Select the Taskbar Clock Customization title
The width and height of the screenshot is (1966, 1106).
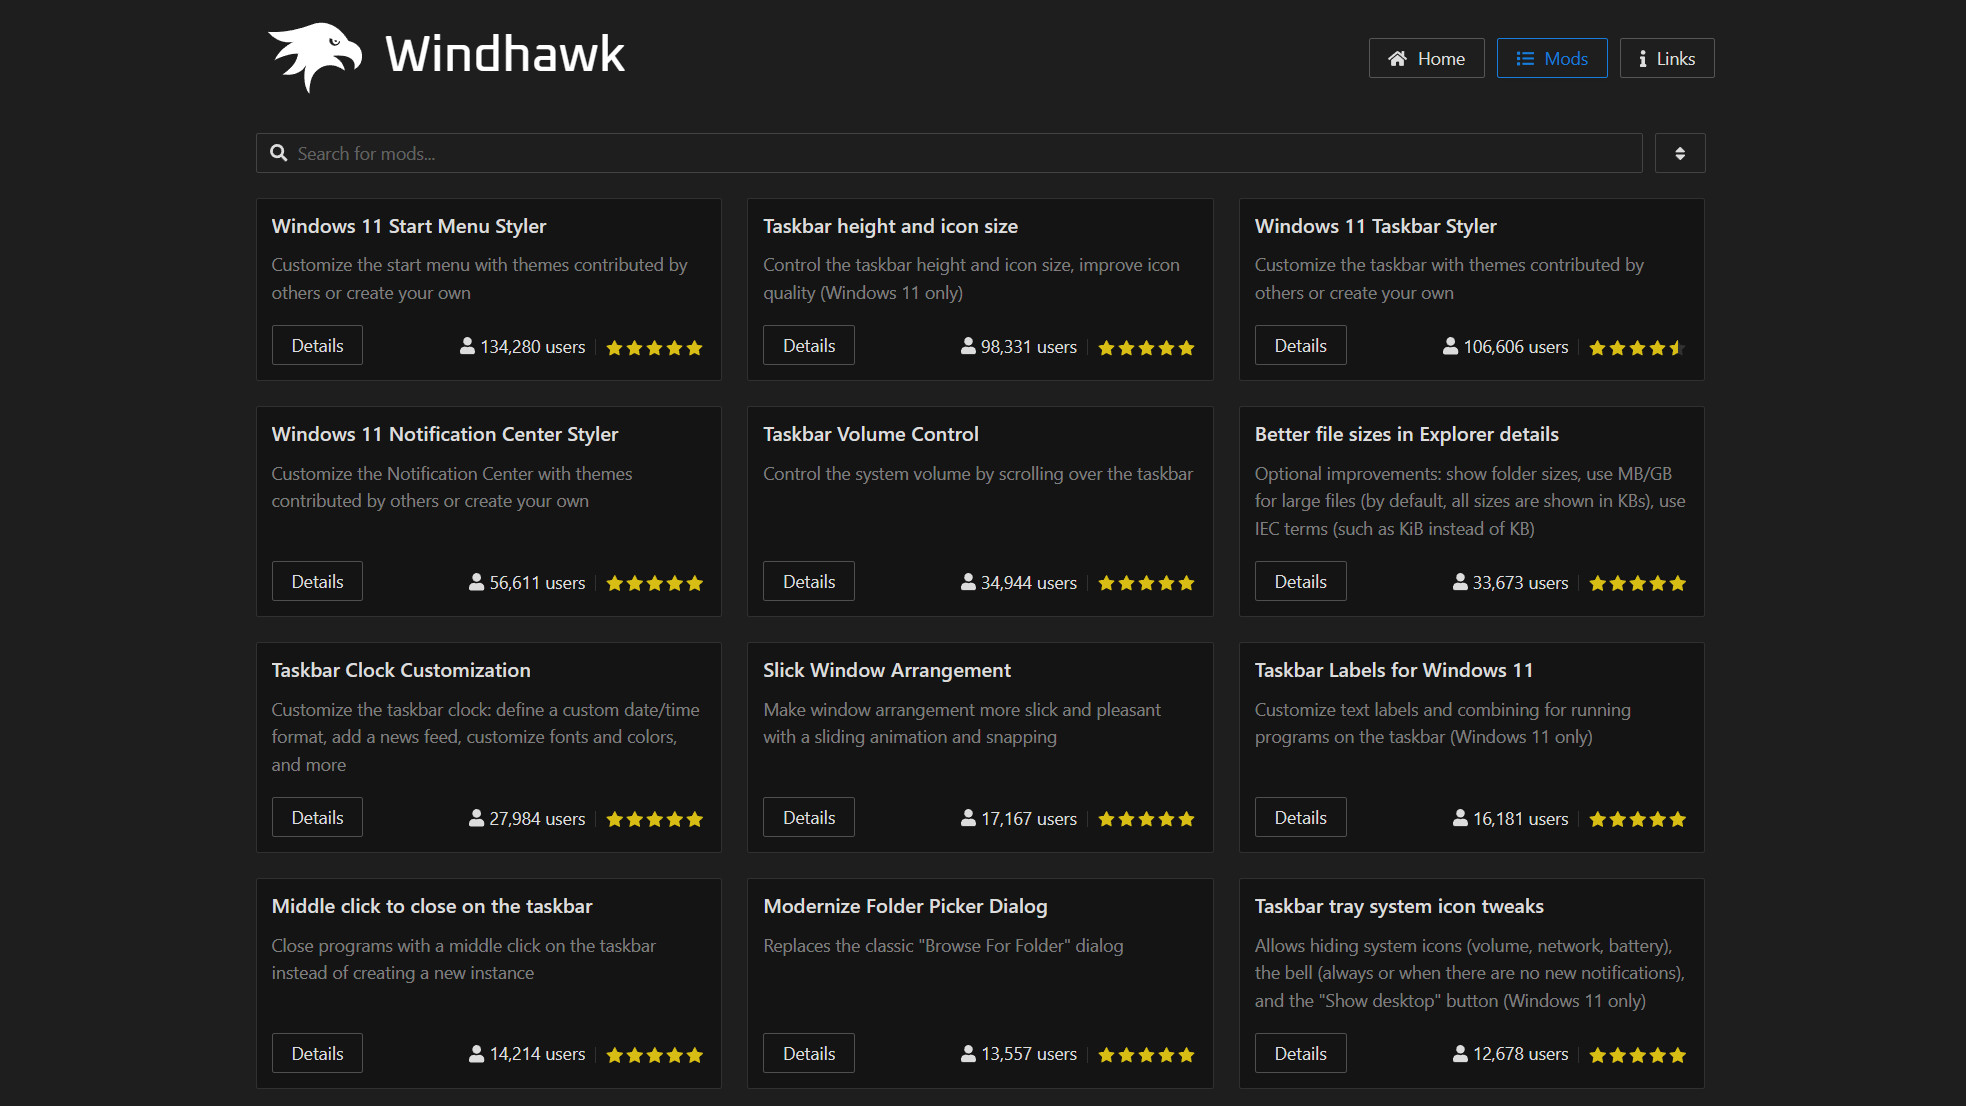[401, 670]
